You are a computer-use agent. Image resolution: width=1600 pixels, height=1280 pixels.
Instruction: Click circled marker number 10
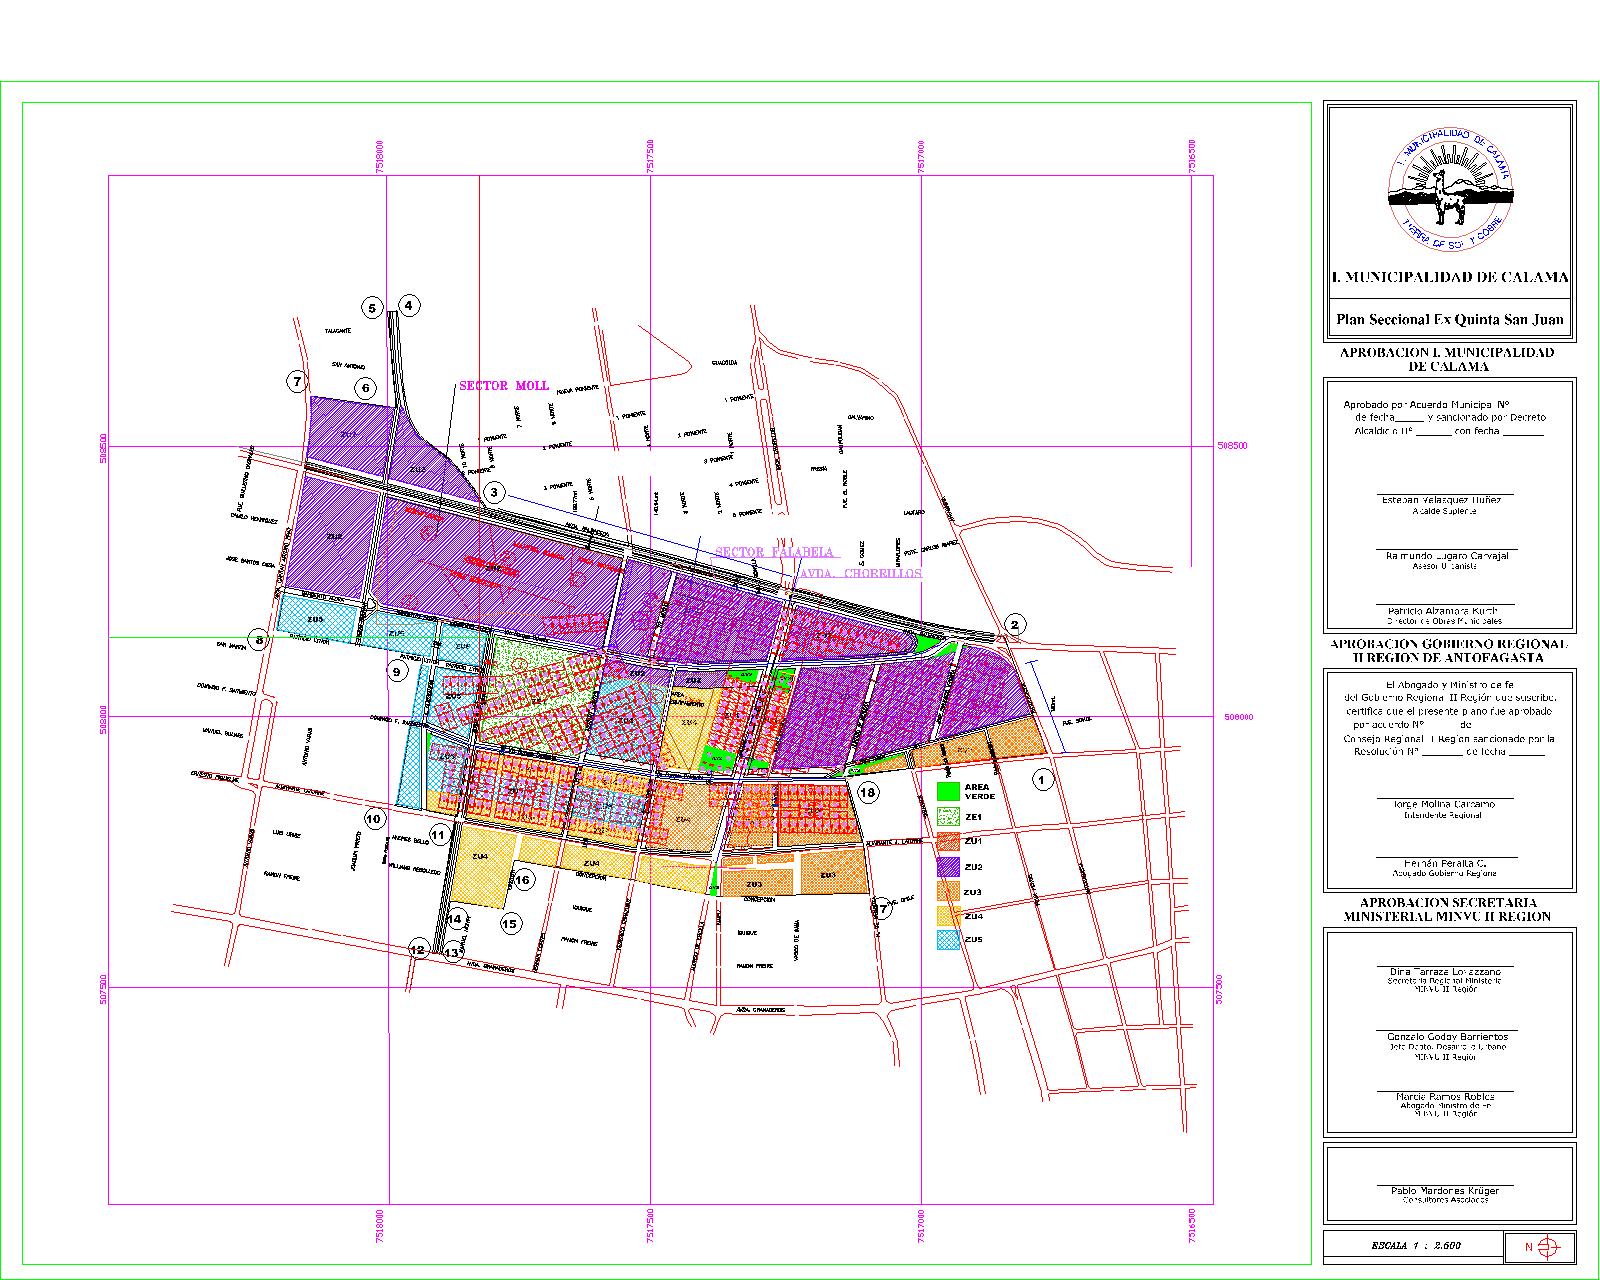[x=374, y=819]
